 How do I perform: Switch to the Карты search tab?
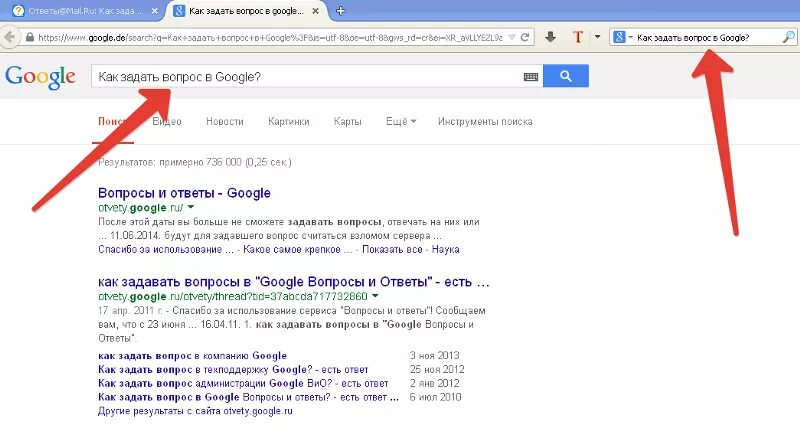pos(347,121)
